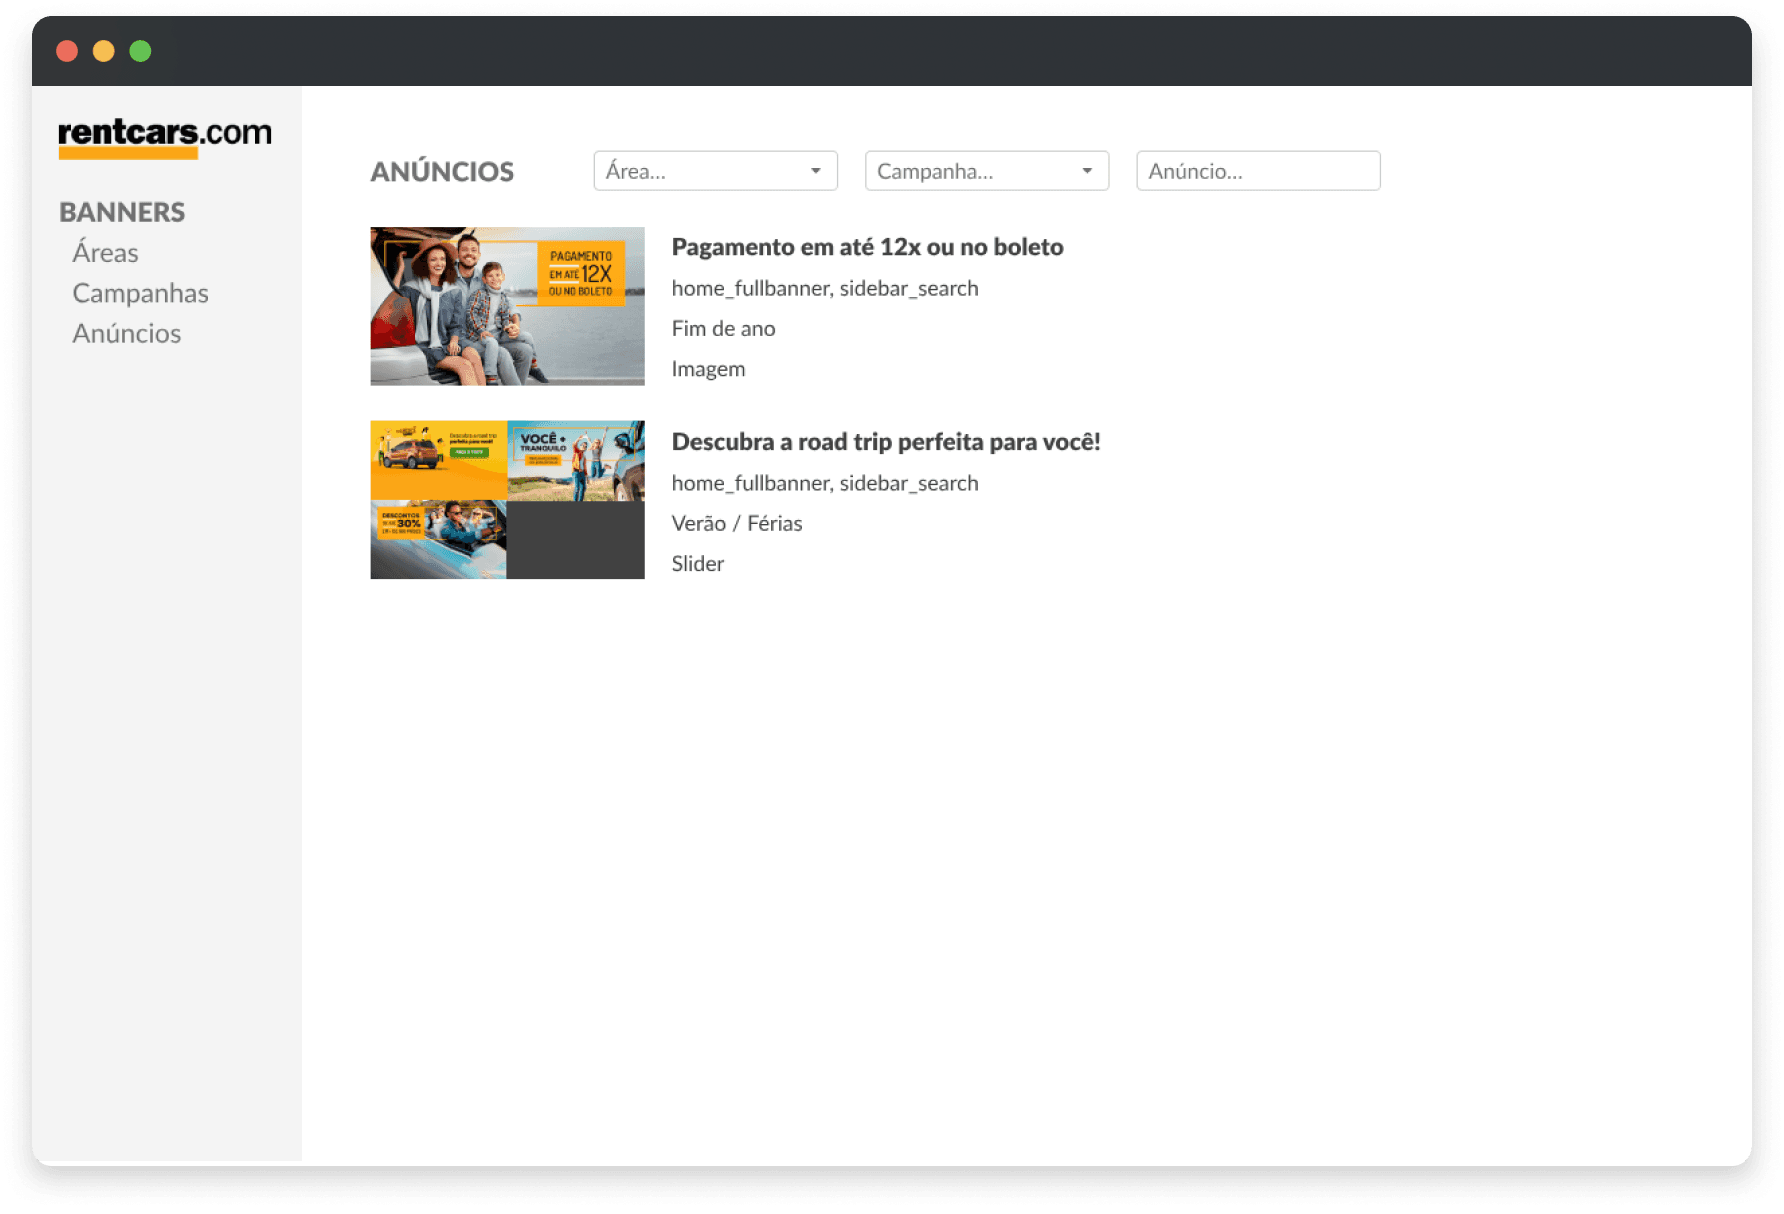Select Anúncios in the sidebar

click(x=126, y=333)
